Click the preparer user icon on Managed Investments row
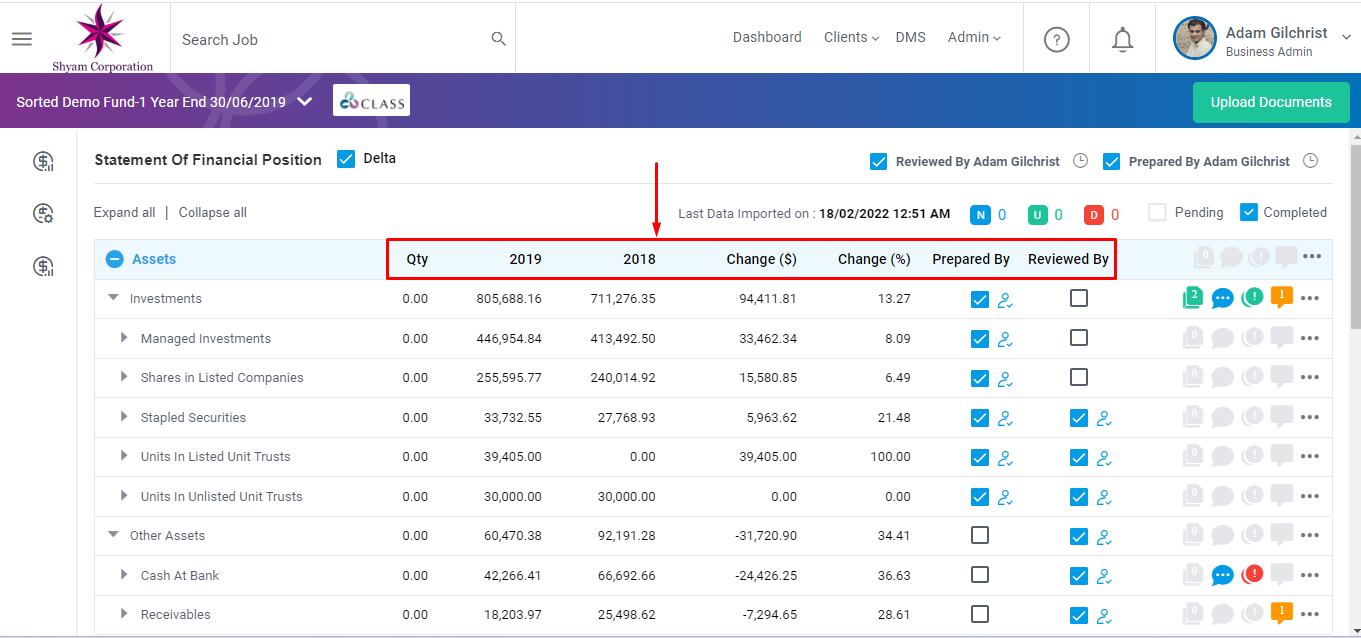The image size is (1361, 638). point(1006,339)
